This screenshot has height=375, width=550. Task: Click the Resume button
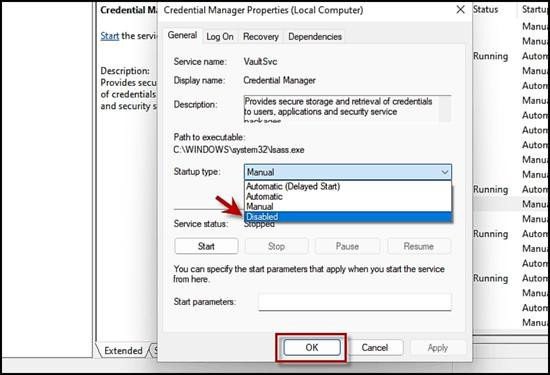[419, 246]
